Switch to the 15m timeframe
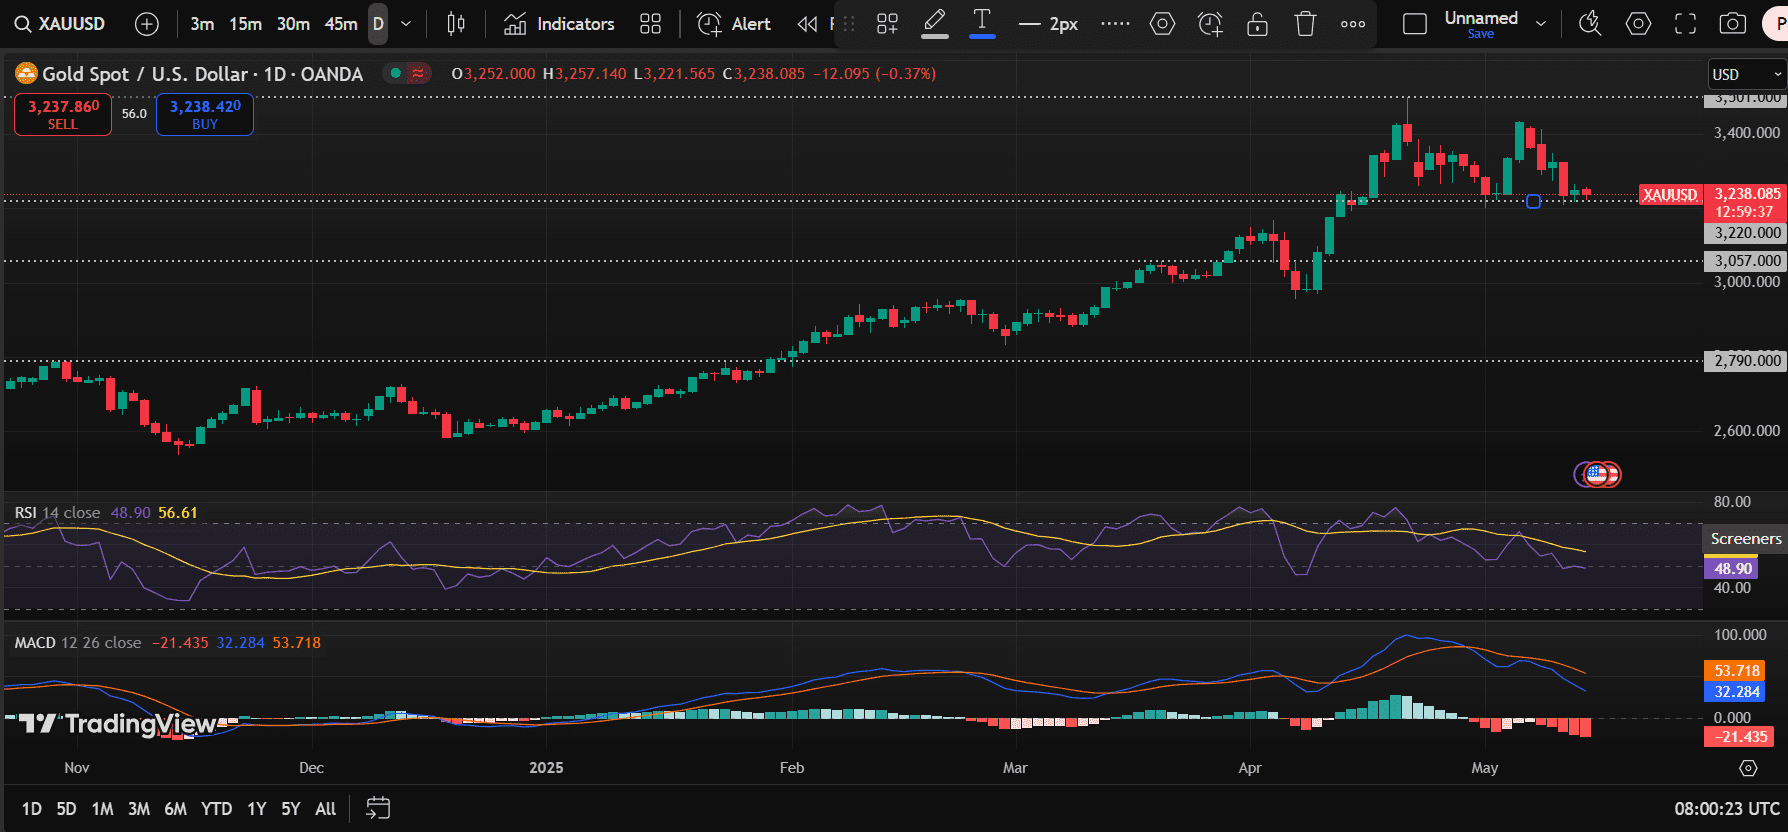 coord(246,24)
